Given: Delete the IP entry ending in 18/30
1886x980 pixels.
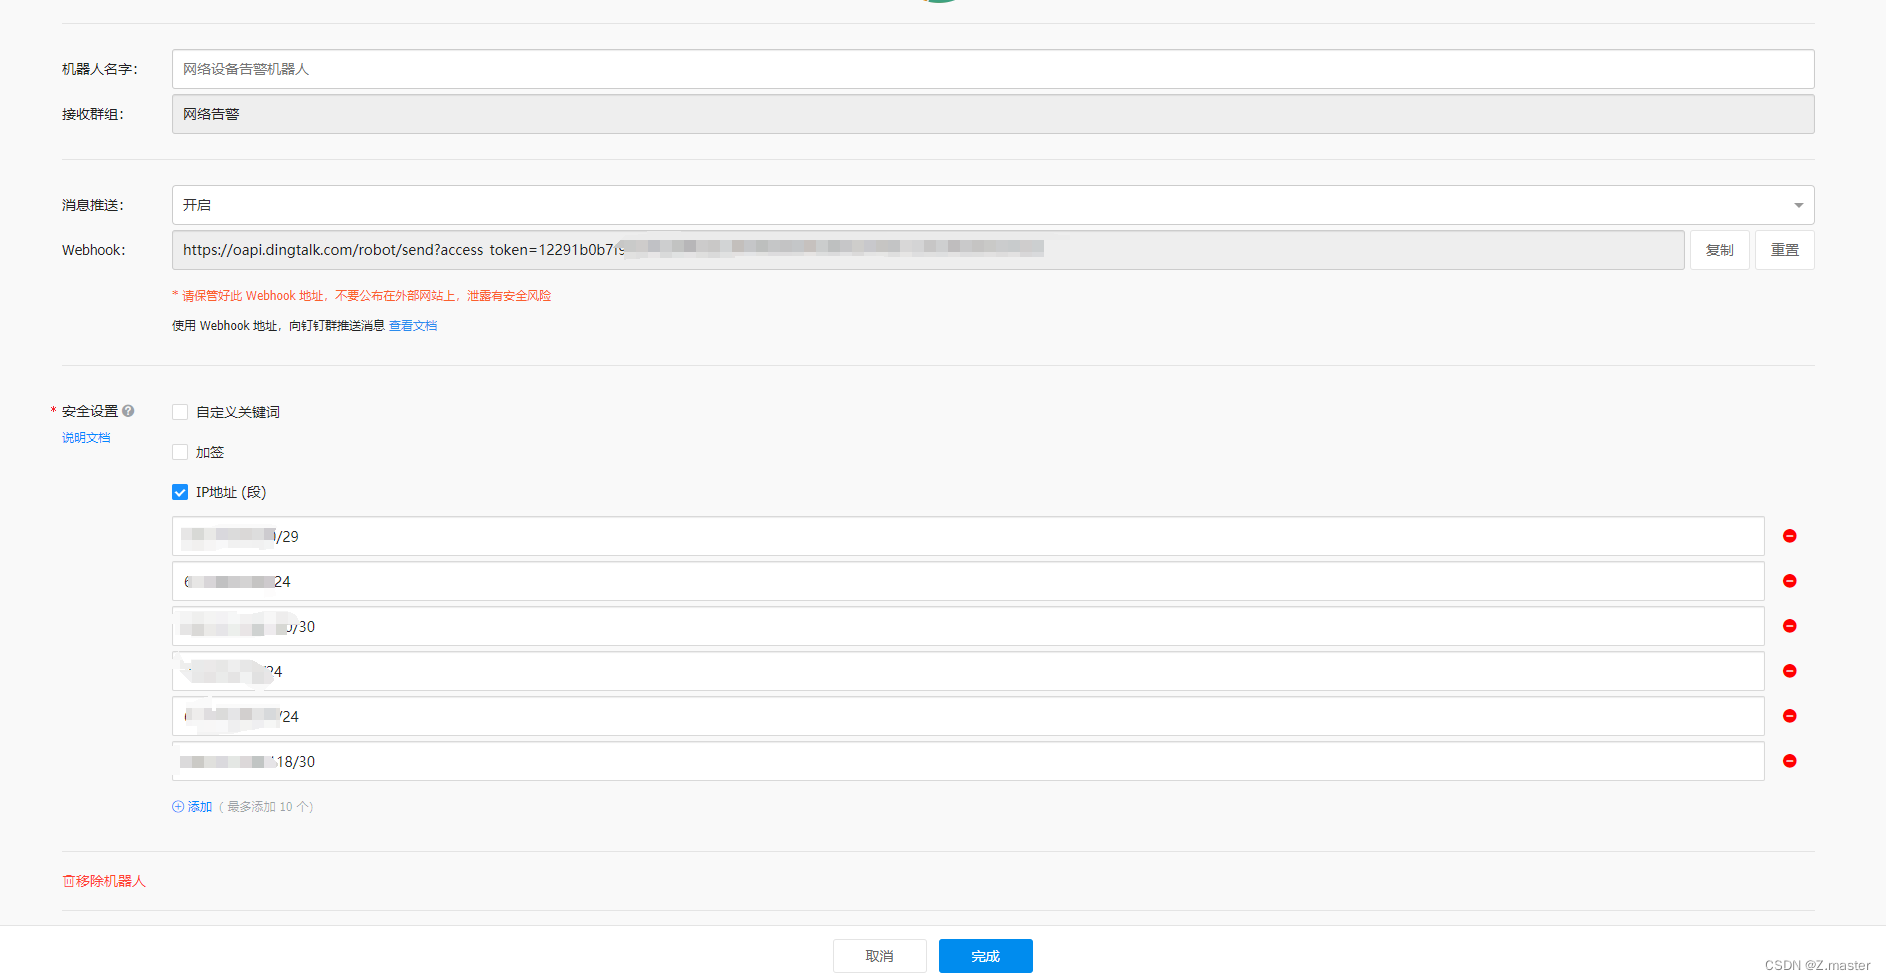Looking at the screenshot, I should (x=1790, y=761).
